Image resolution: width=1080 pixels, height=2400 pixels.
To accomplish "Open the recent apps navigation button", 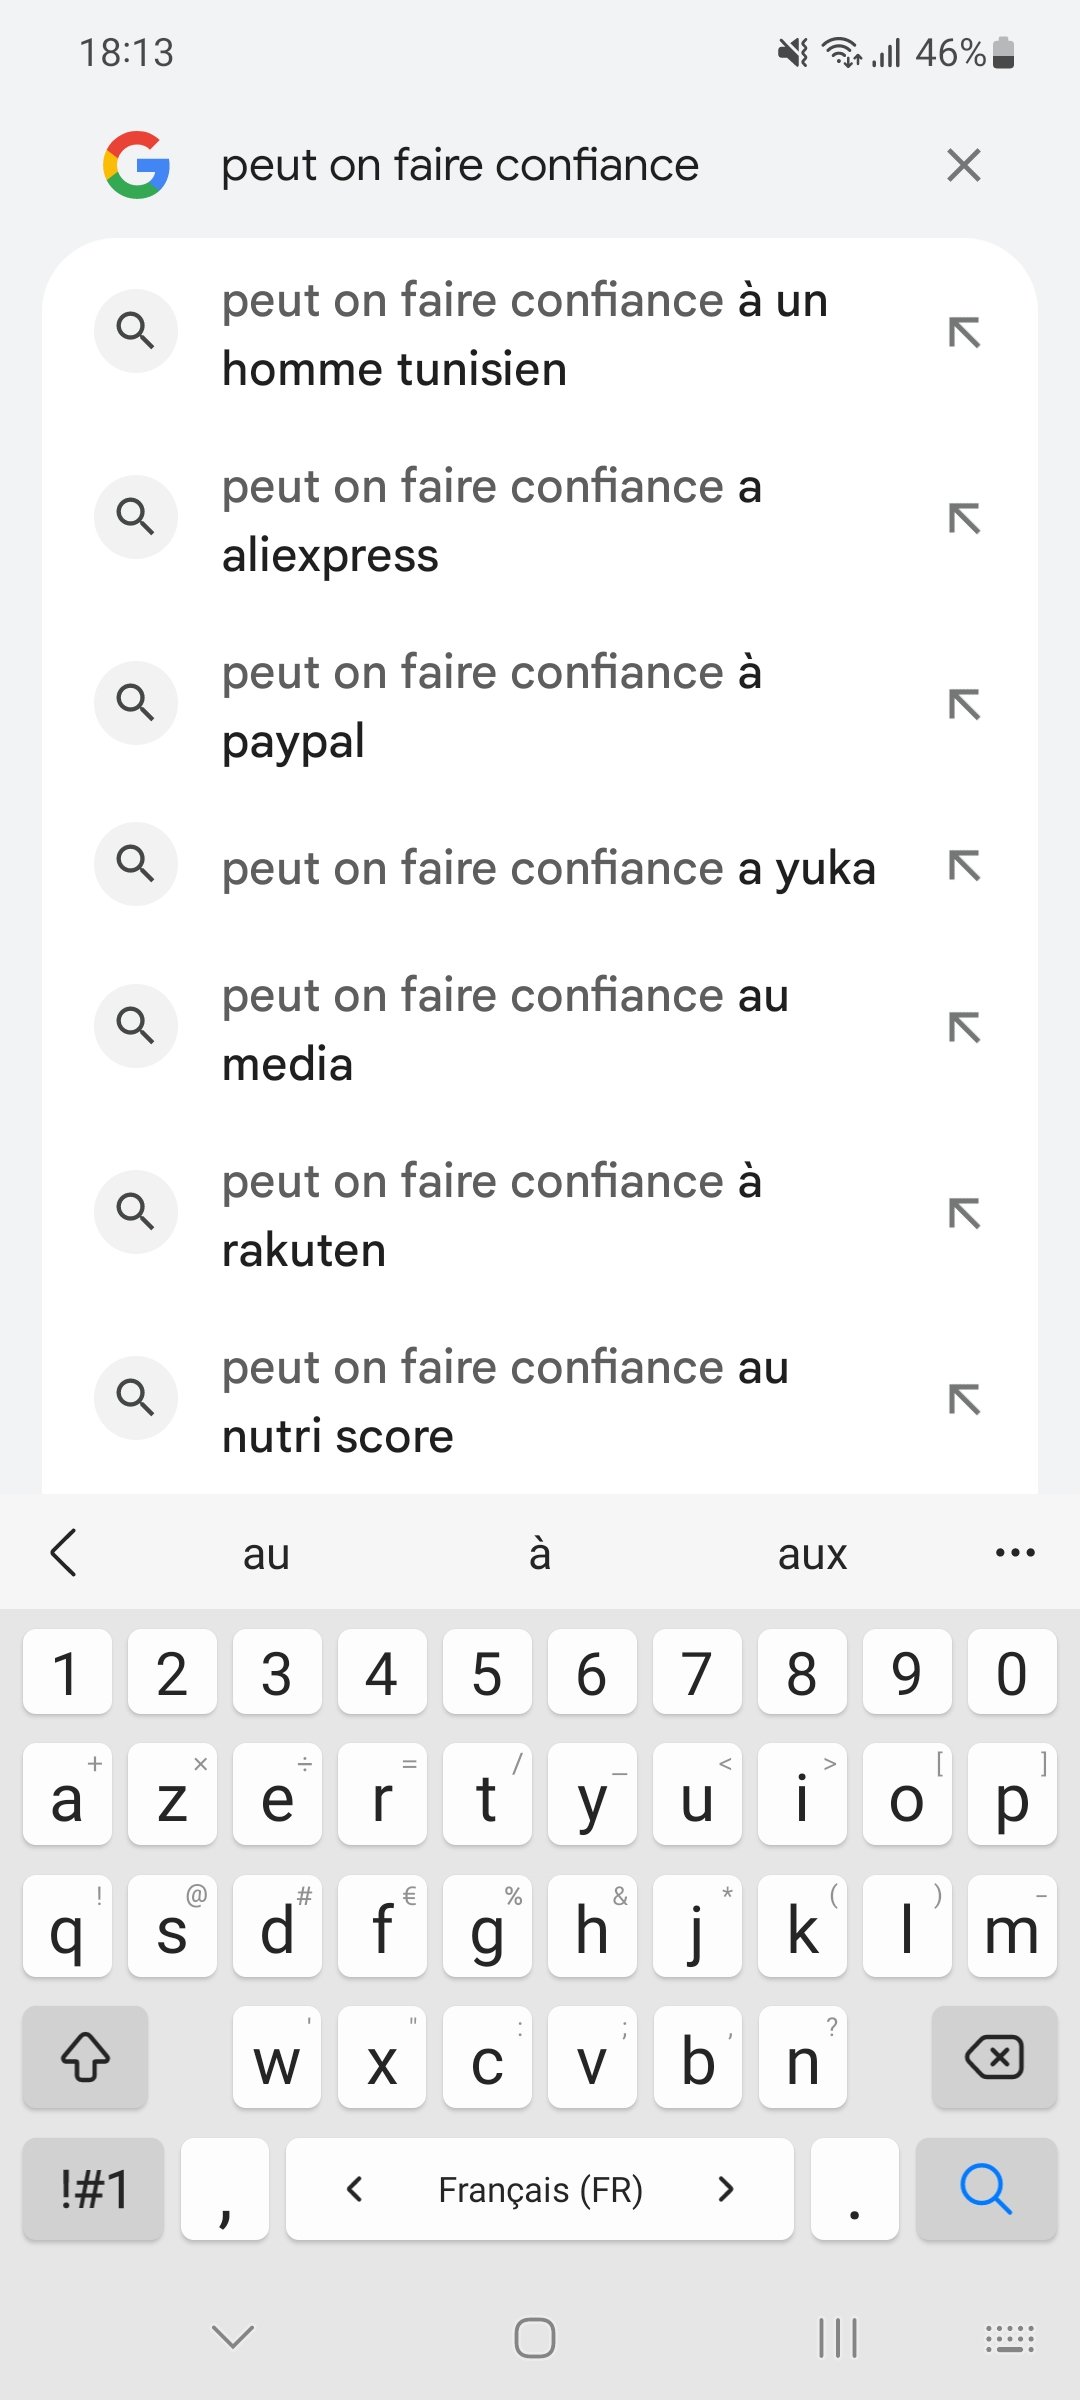I will click(838, 2338).
